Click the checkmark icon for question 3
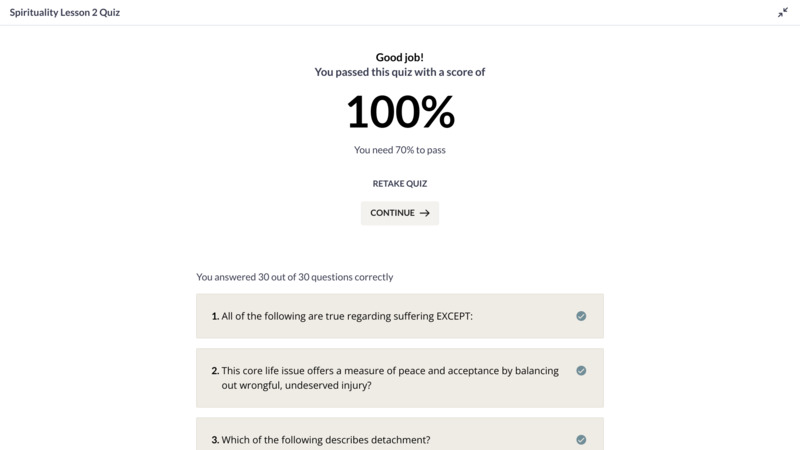The image size is (800, 450). (581, 440)
